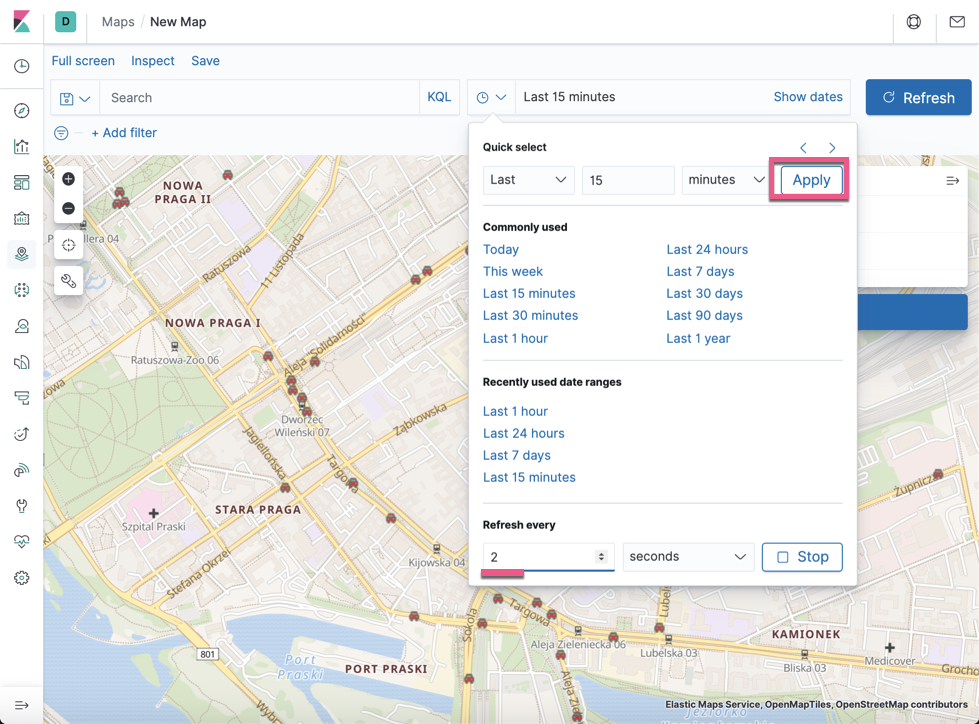Collapse the layers panel arrow icon
Image resolution: width=979 pixels, height=724 pixels.
[952, 181]
